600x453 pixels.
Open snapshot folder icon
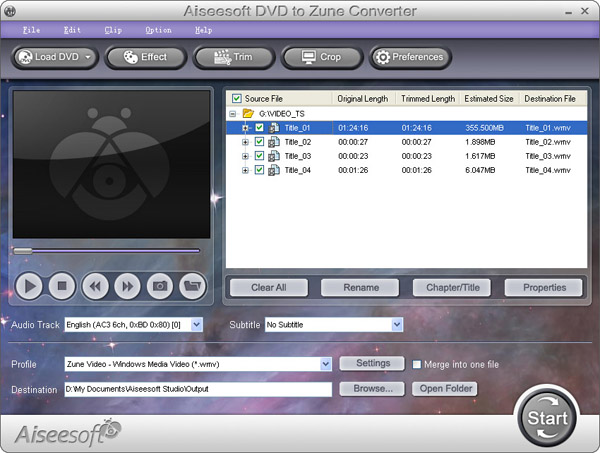(192, 286)
